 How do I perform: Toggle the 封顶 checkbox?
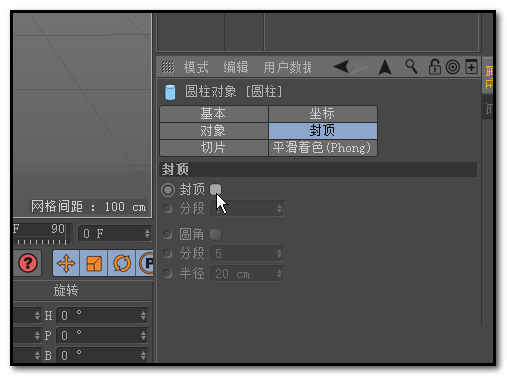point(215,190)
